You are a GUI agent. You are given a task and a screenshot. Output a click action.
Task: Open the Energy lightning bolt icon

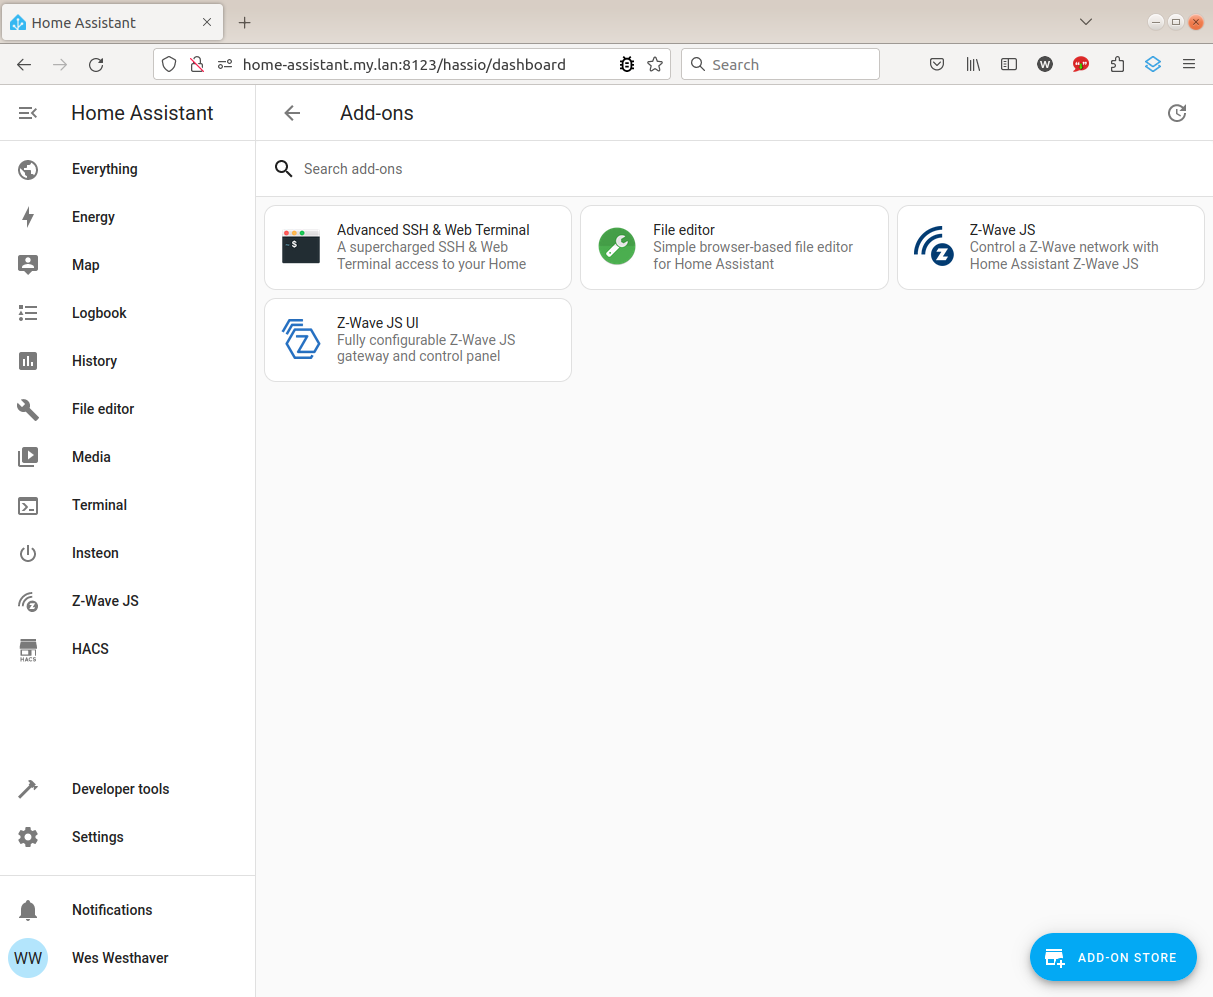(x=28, y=217)
